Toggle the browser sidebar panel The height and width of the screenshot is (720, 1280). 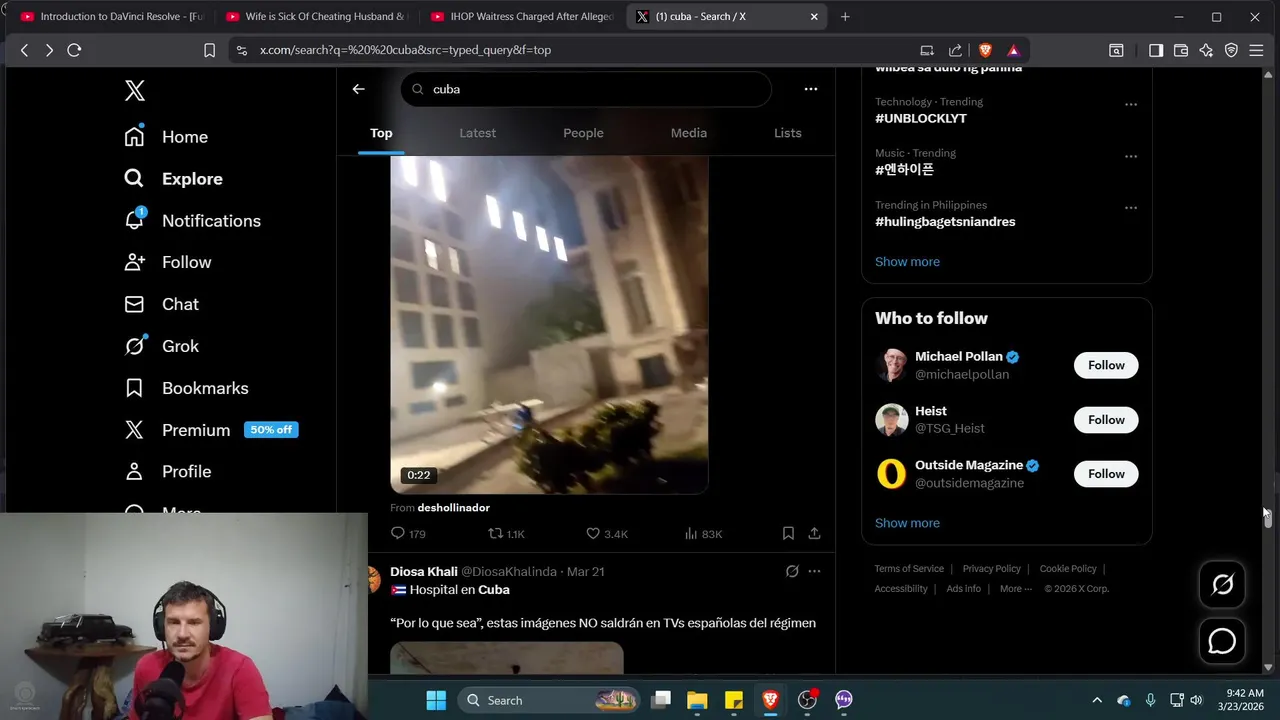click(1156, 50)
